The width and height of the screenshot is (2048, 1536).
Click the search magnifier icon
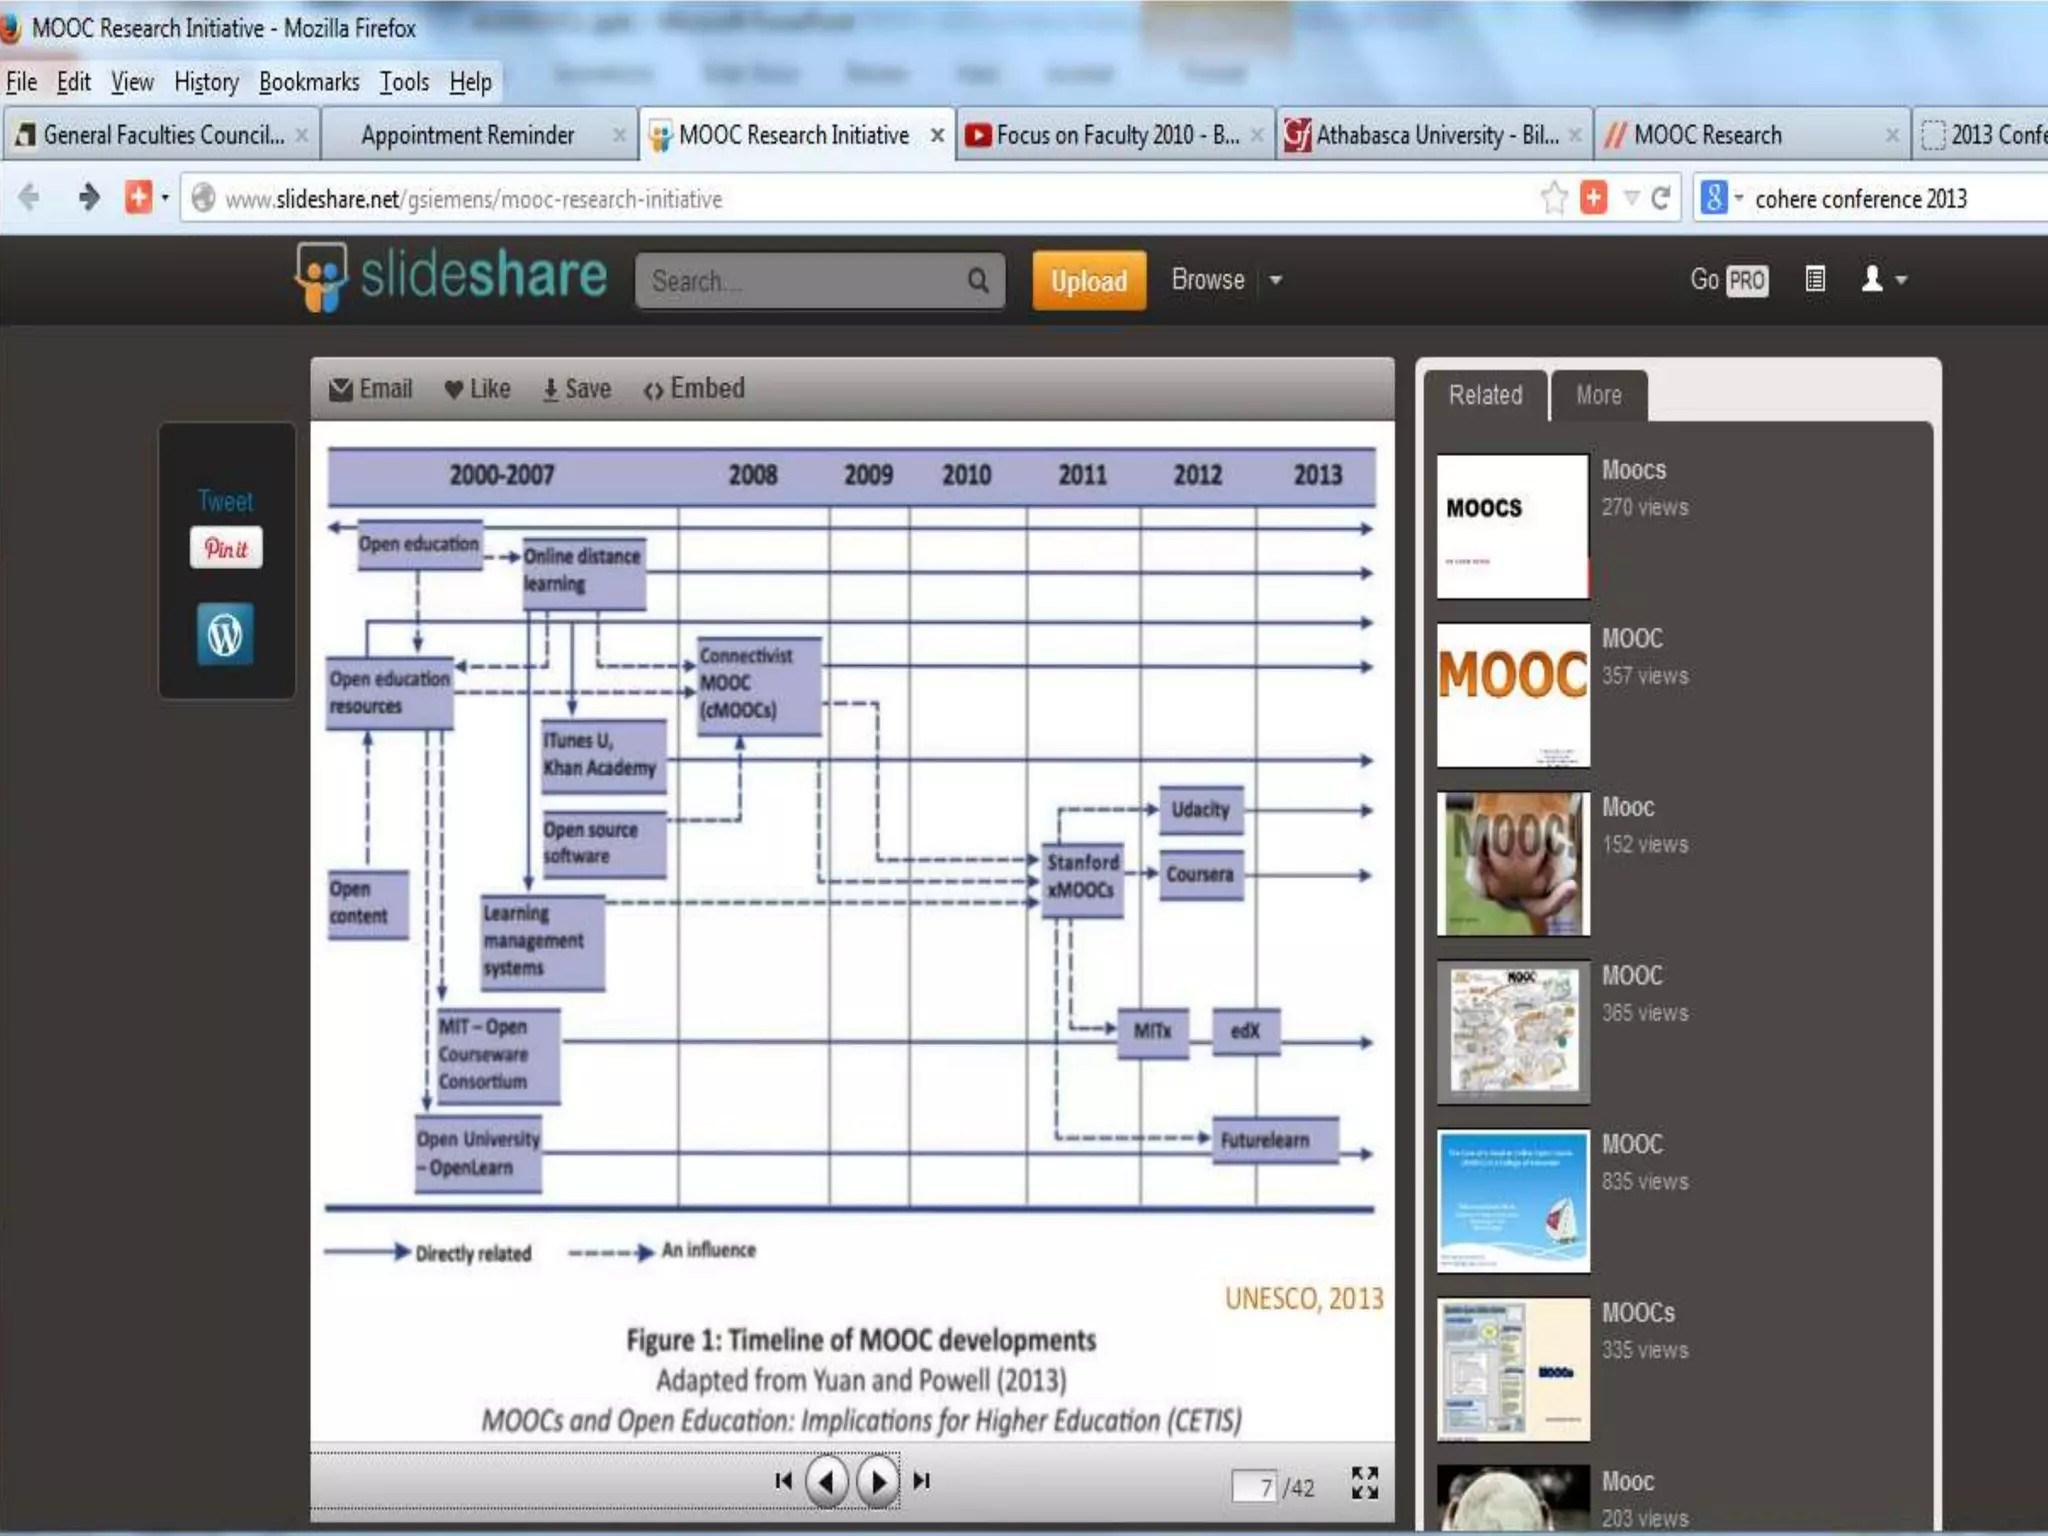(978, 281)
